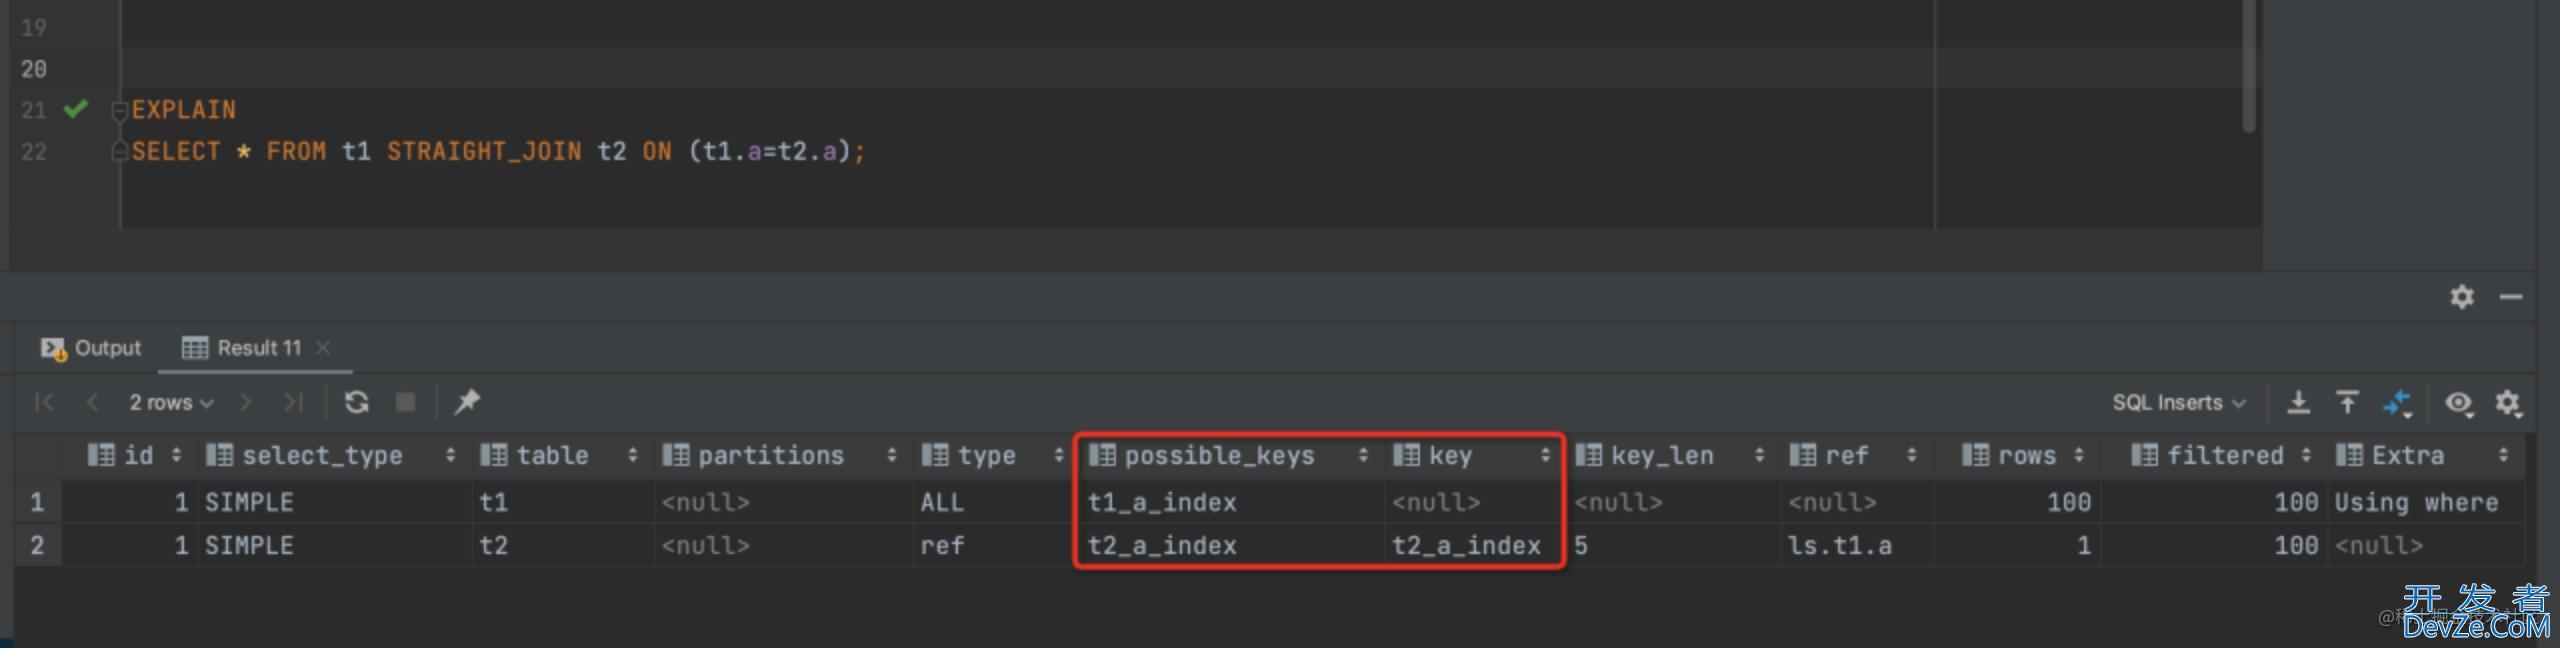Image resolution: width=2560 pixels, height=648 pixels.
Task: Click the compare data arrows icon
Action: tap(2397, 403)
